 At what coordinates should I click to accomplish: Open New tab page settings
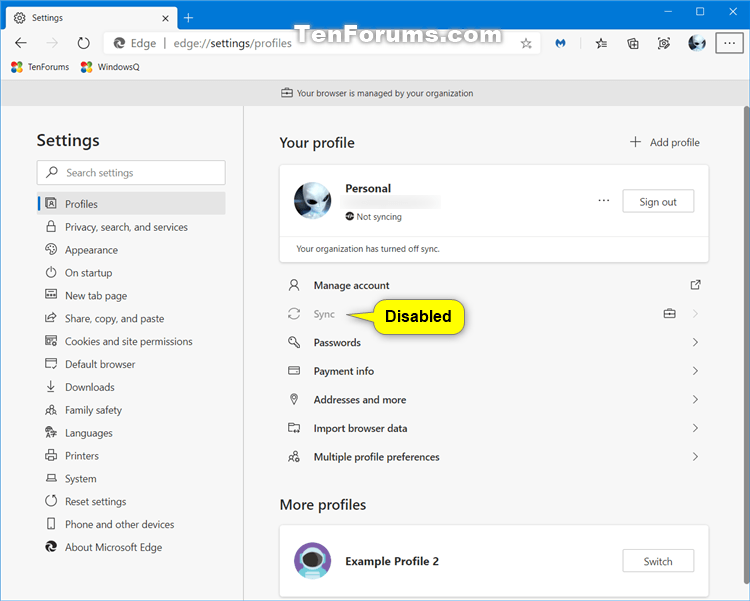coord(96,296)
